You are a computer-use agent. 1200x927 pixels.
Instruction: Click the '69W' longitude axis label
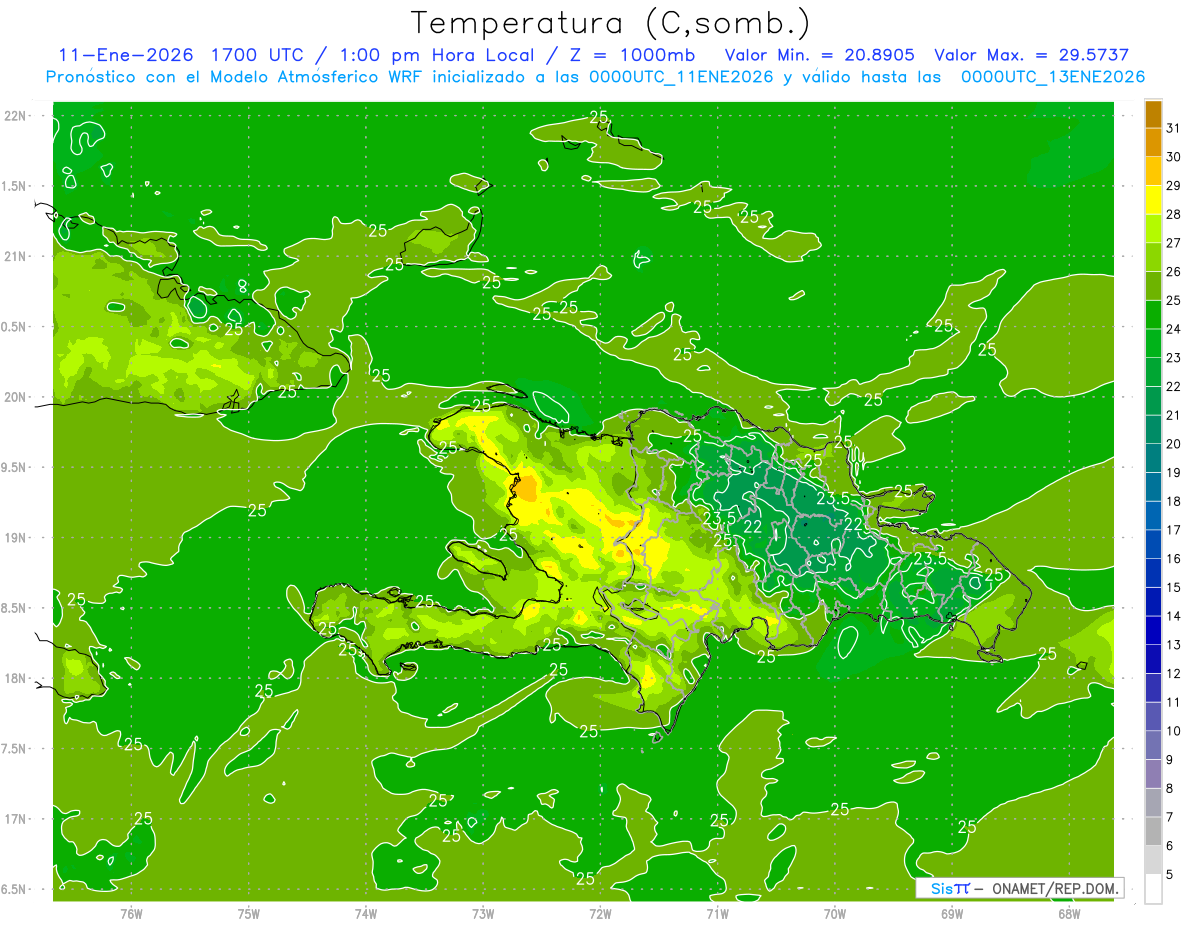[x=952, y=913]
